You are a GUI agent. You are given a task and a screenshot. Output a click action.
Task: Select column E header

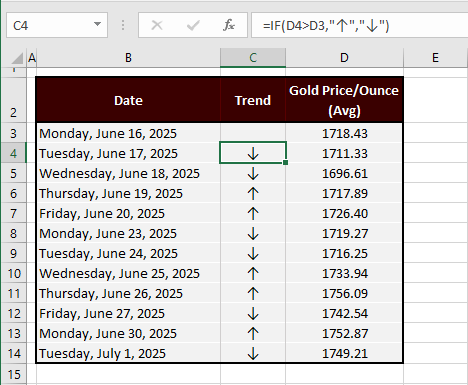[x=435, y=58]
